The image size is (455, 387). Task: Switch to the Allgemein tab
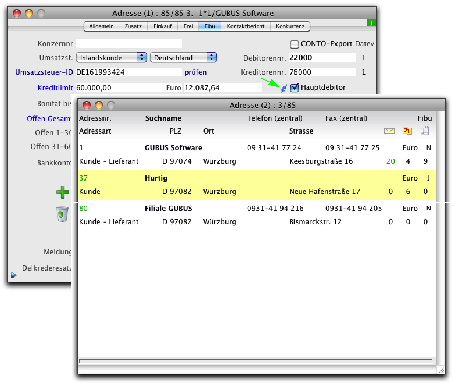point(101,26)
